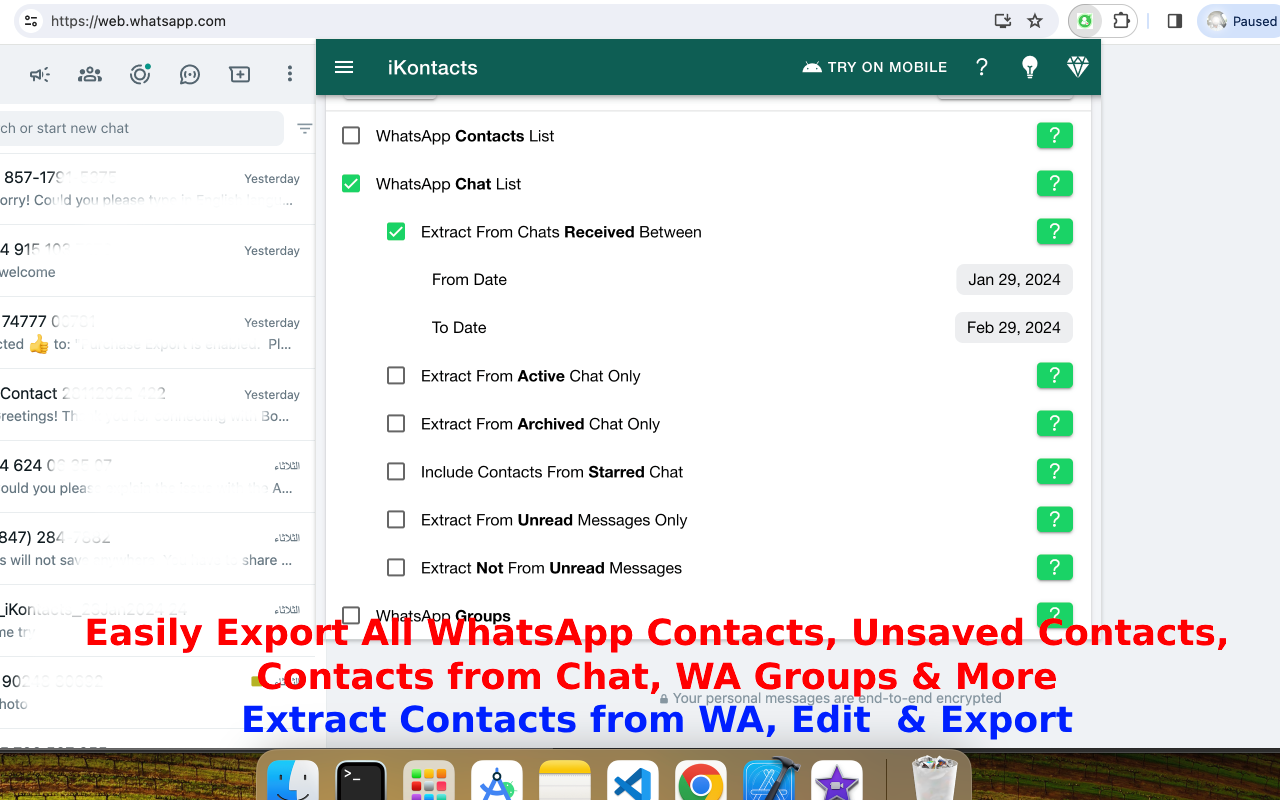
Task: Uncheck the WhatsApp Chat List option
Action: pyautogui.click(x=351, y=183)
